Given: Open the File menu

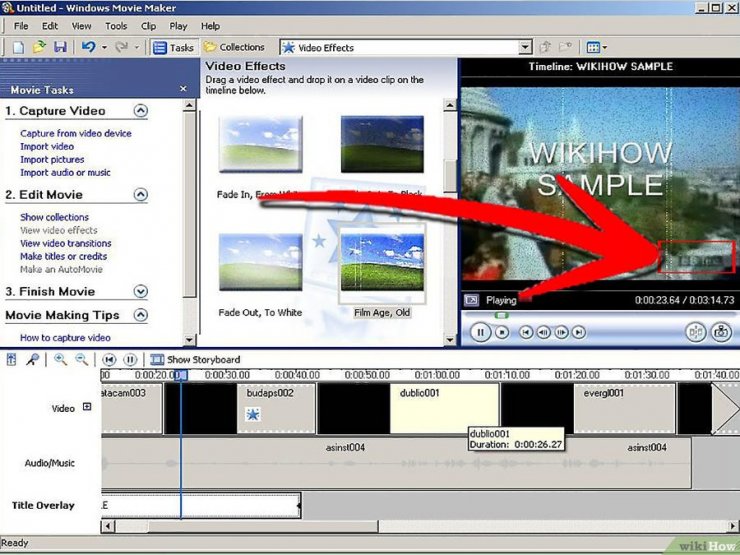Looking at the screenshot, I should [x=21, y=26].
